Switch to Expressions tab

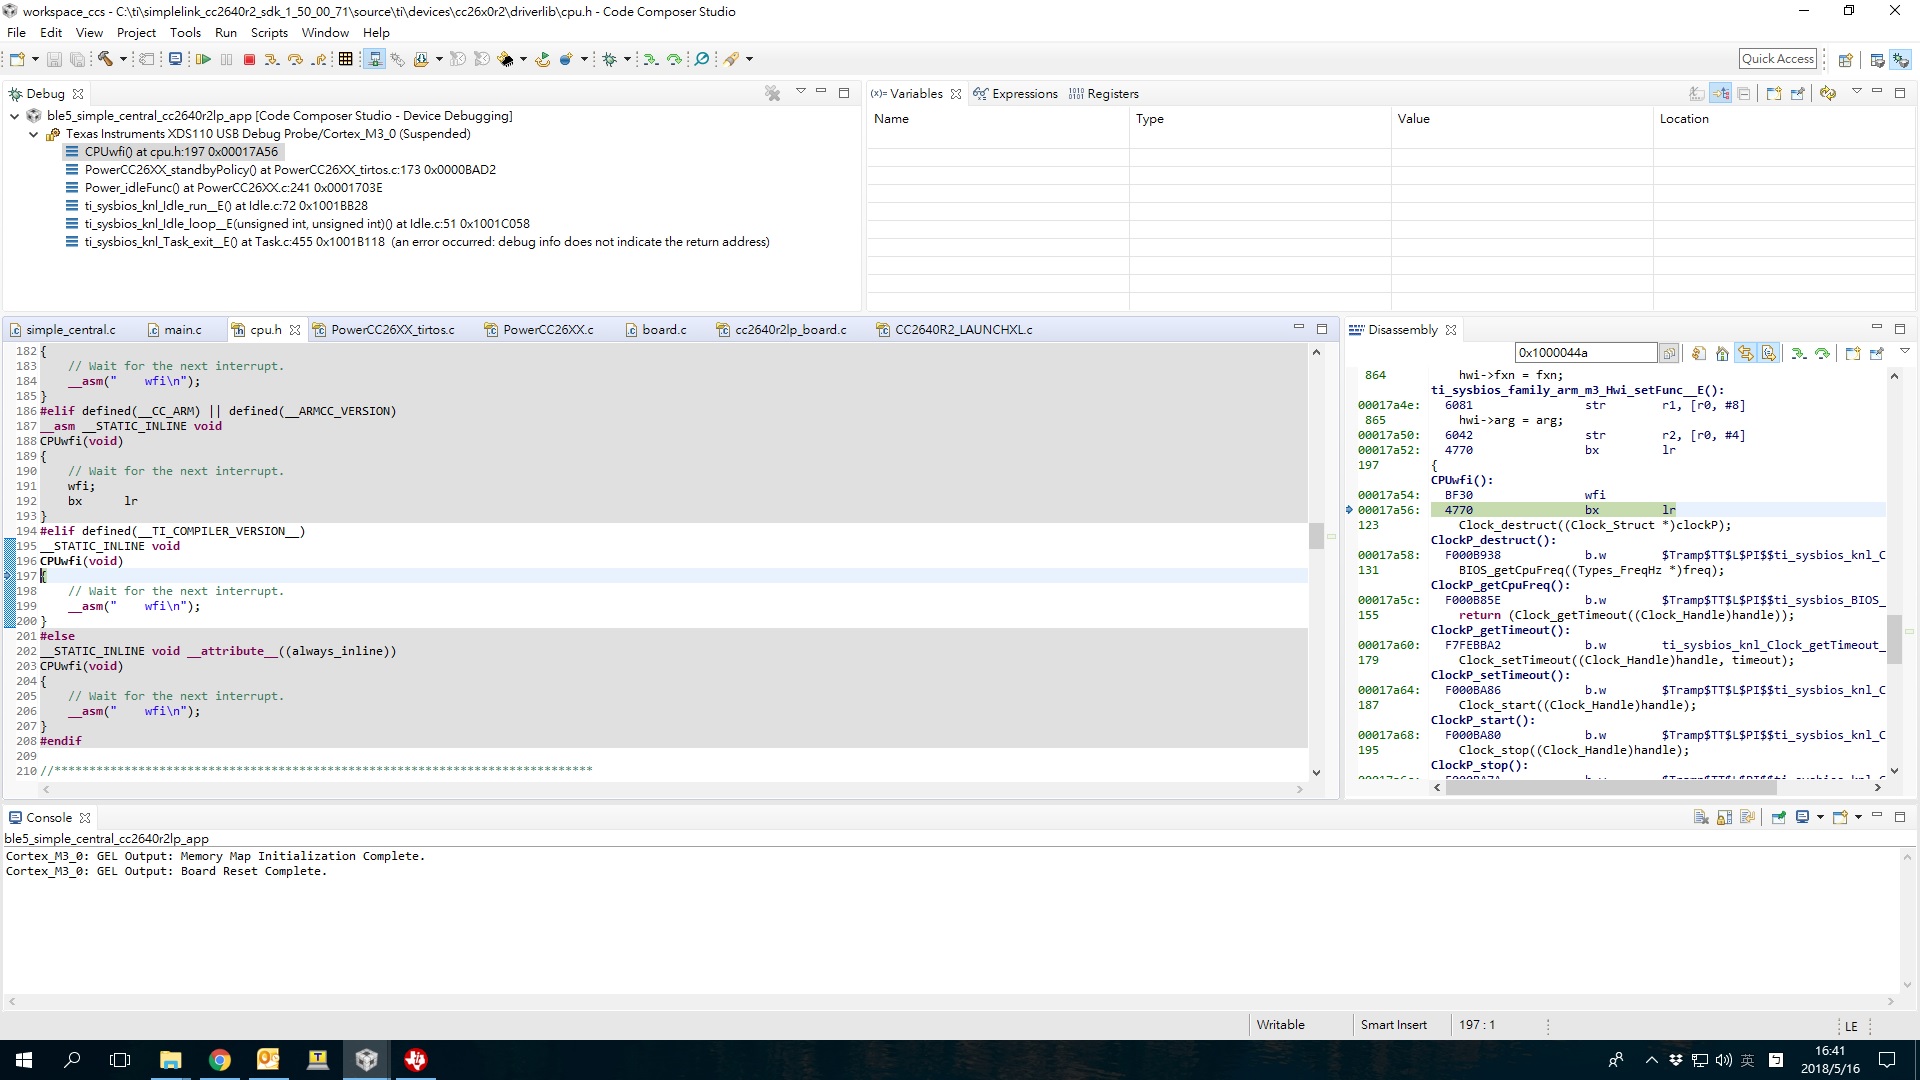pyautogui.click(x=1015, y=94)
